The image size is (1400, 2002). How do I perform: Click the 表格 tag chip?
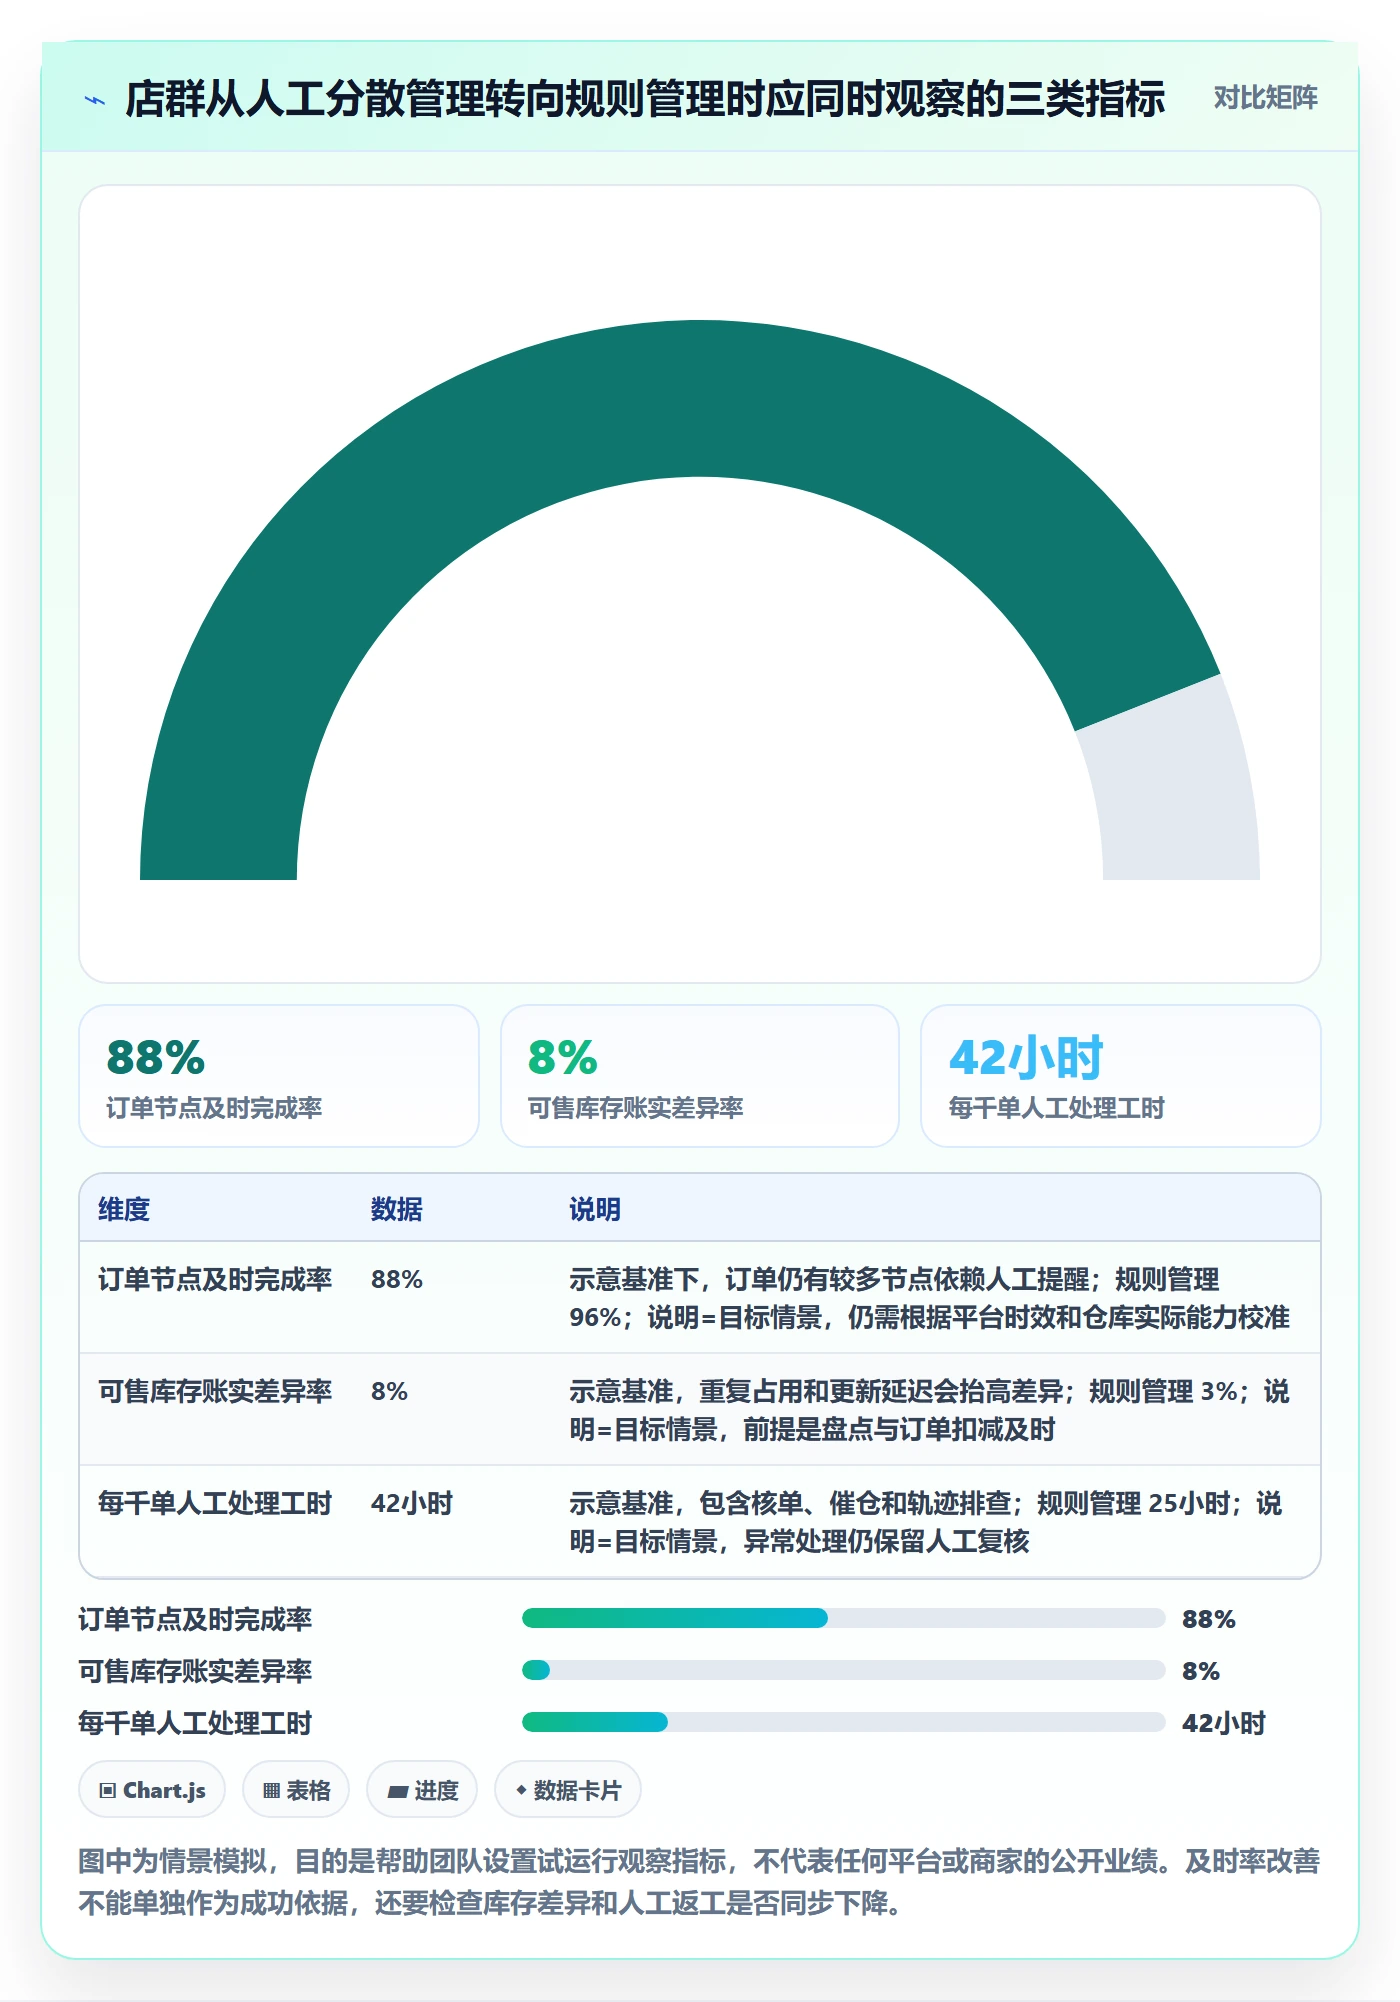(x=296, y=1790)
